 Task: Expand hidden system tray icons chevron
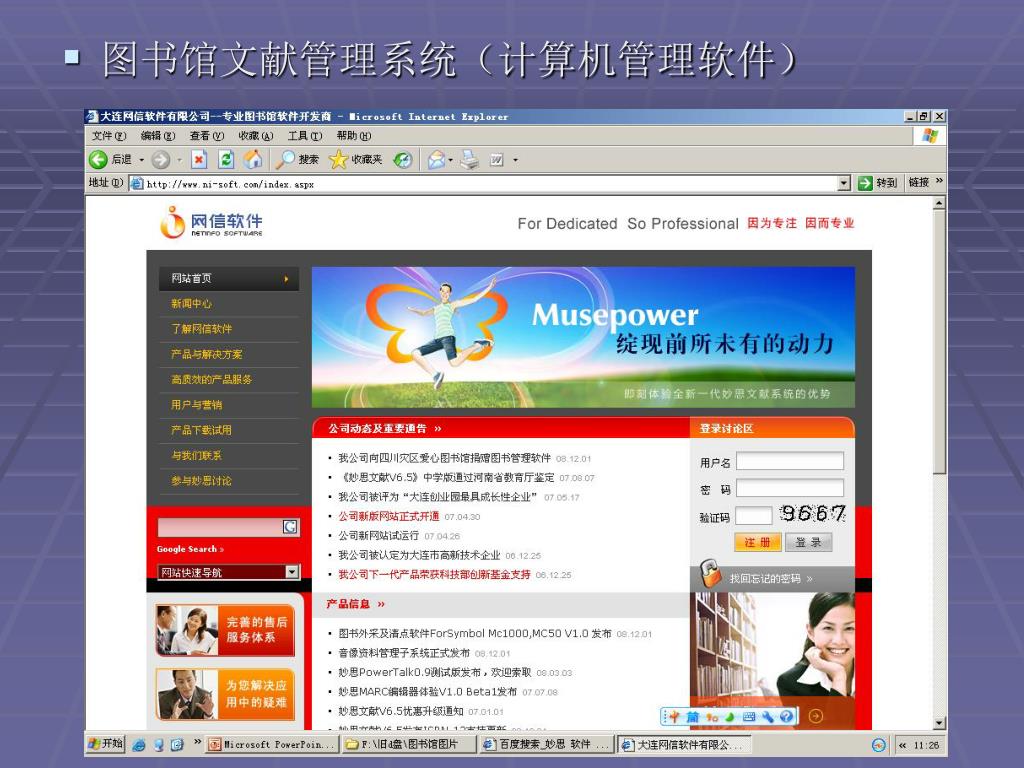coord(903,745)
